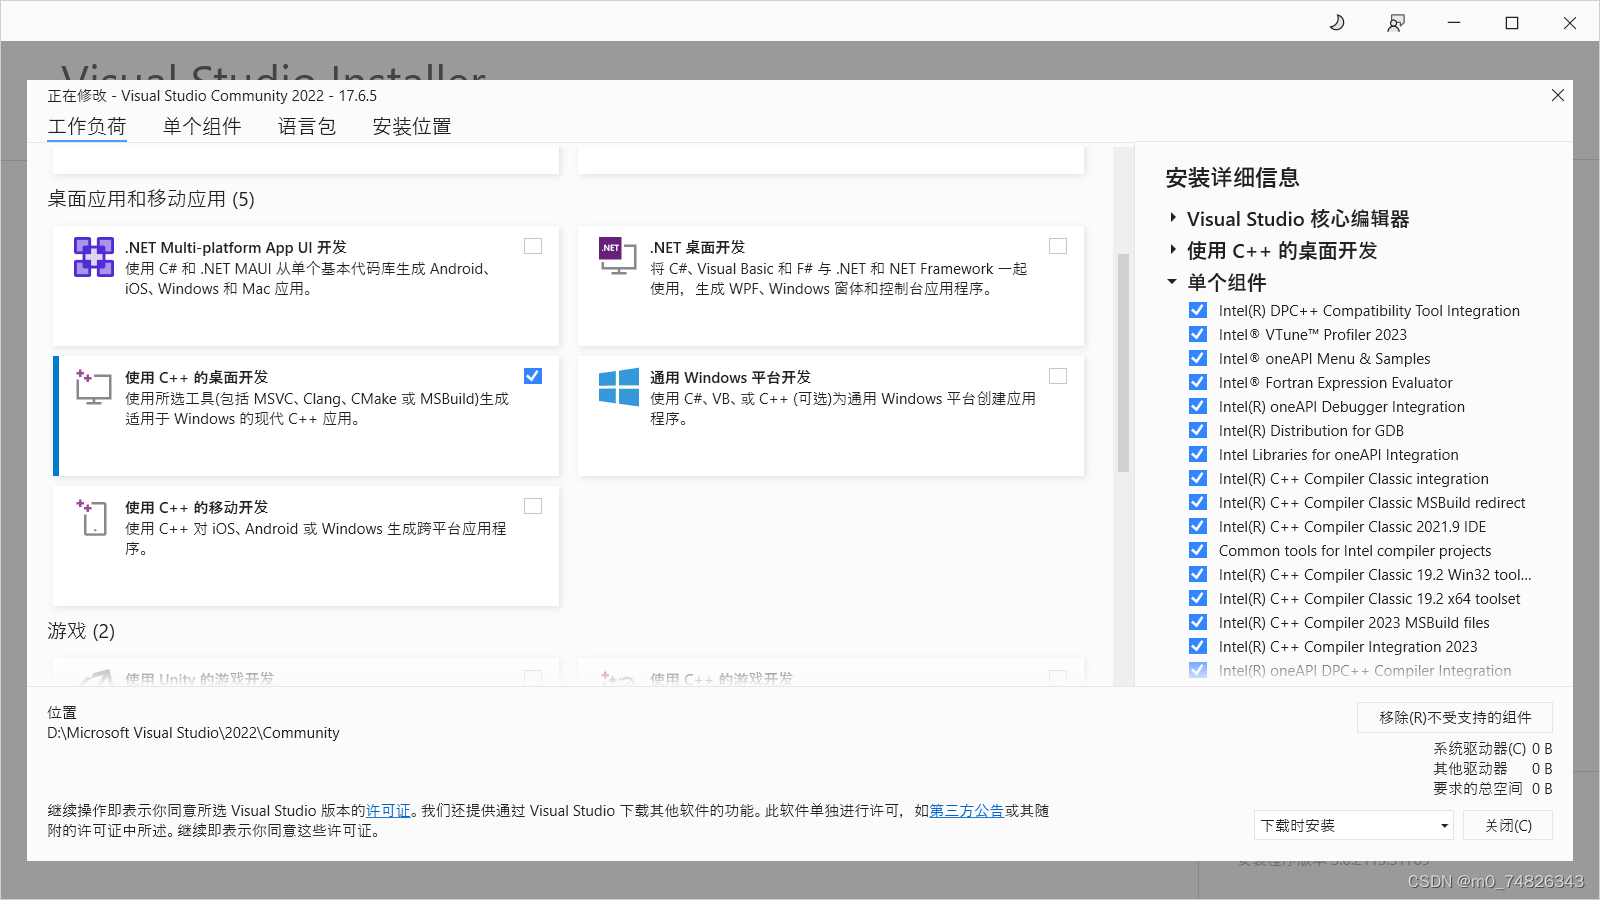Click the 桌面应用和移动应用 (5) heading
The height and width of the screenshot is (900, 1600).
click(x=151, y=199)
